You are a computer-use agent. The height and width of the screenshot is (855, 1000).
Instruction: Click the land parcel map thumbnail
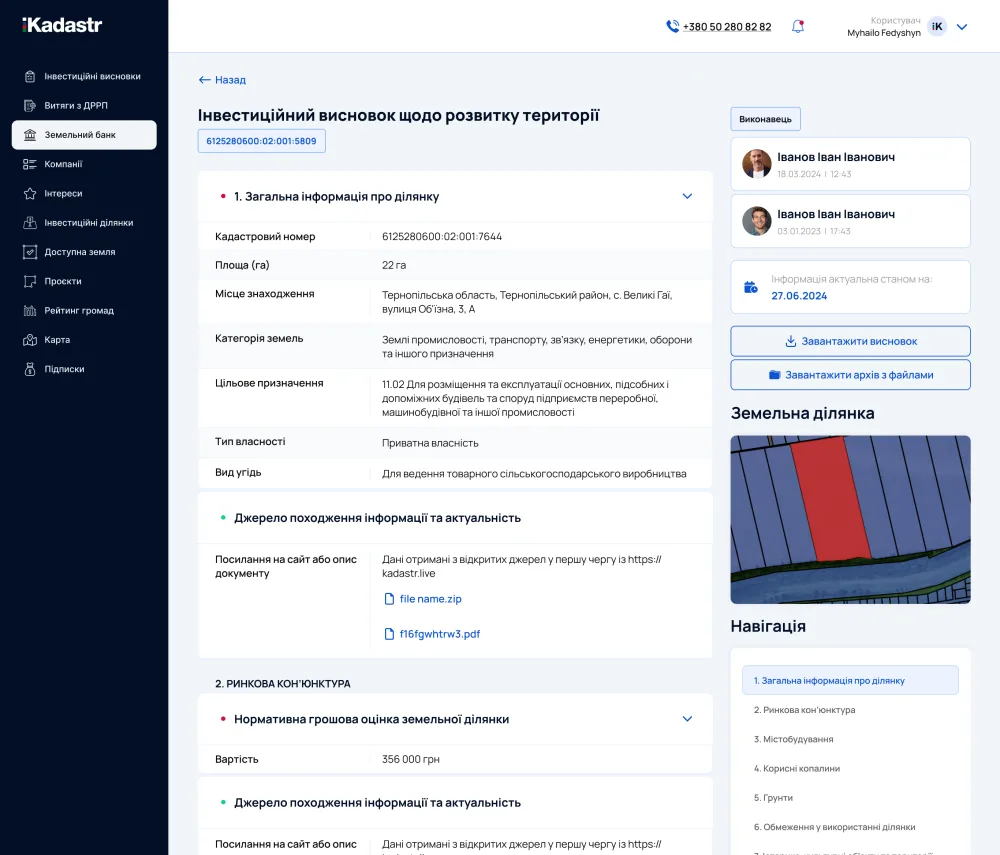(850, 519)
